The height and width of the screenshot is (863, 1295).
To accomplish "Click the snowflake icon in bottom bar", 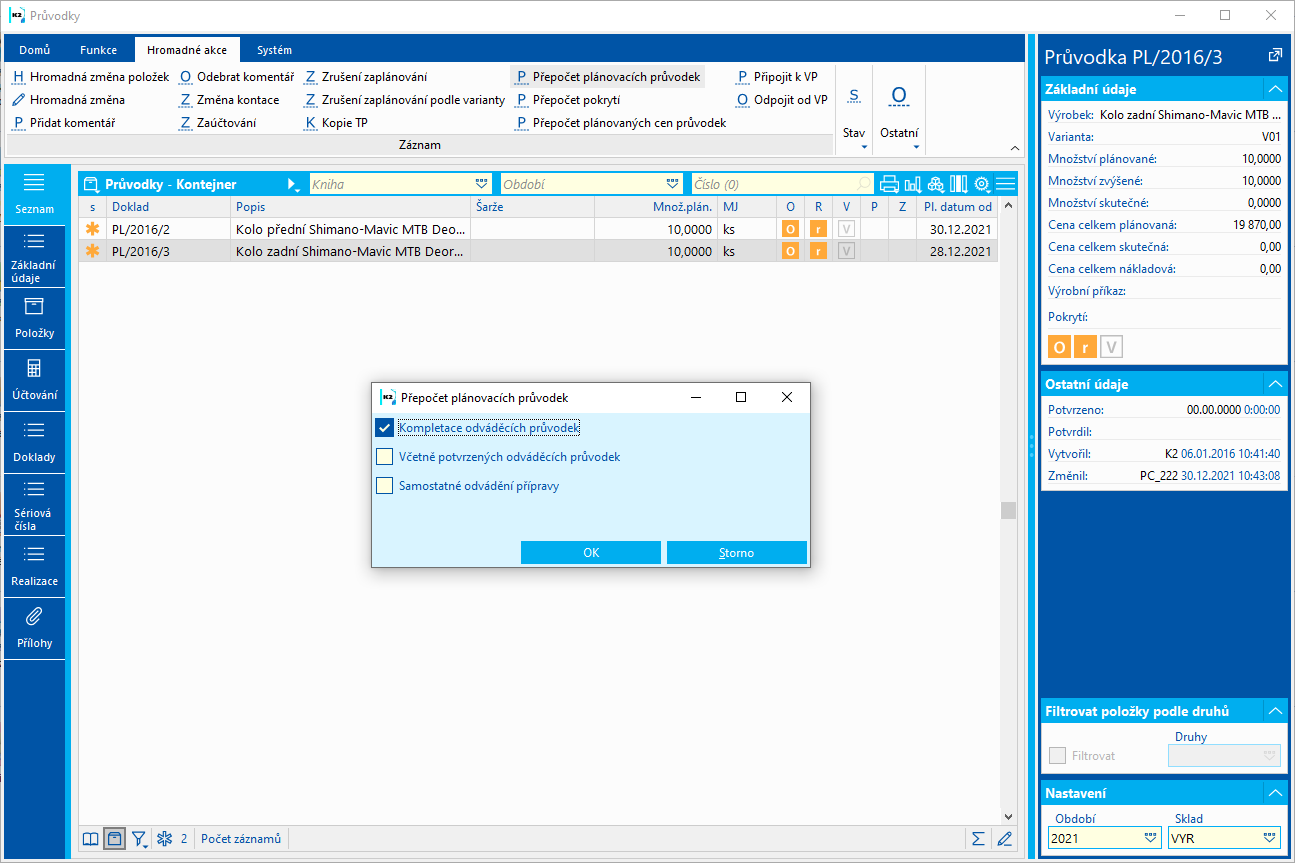I will click(165, 838).
